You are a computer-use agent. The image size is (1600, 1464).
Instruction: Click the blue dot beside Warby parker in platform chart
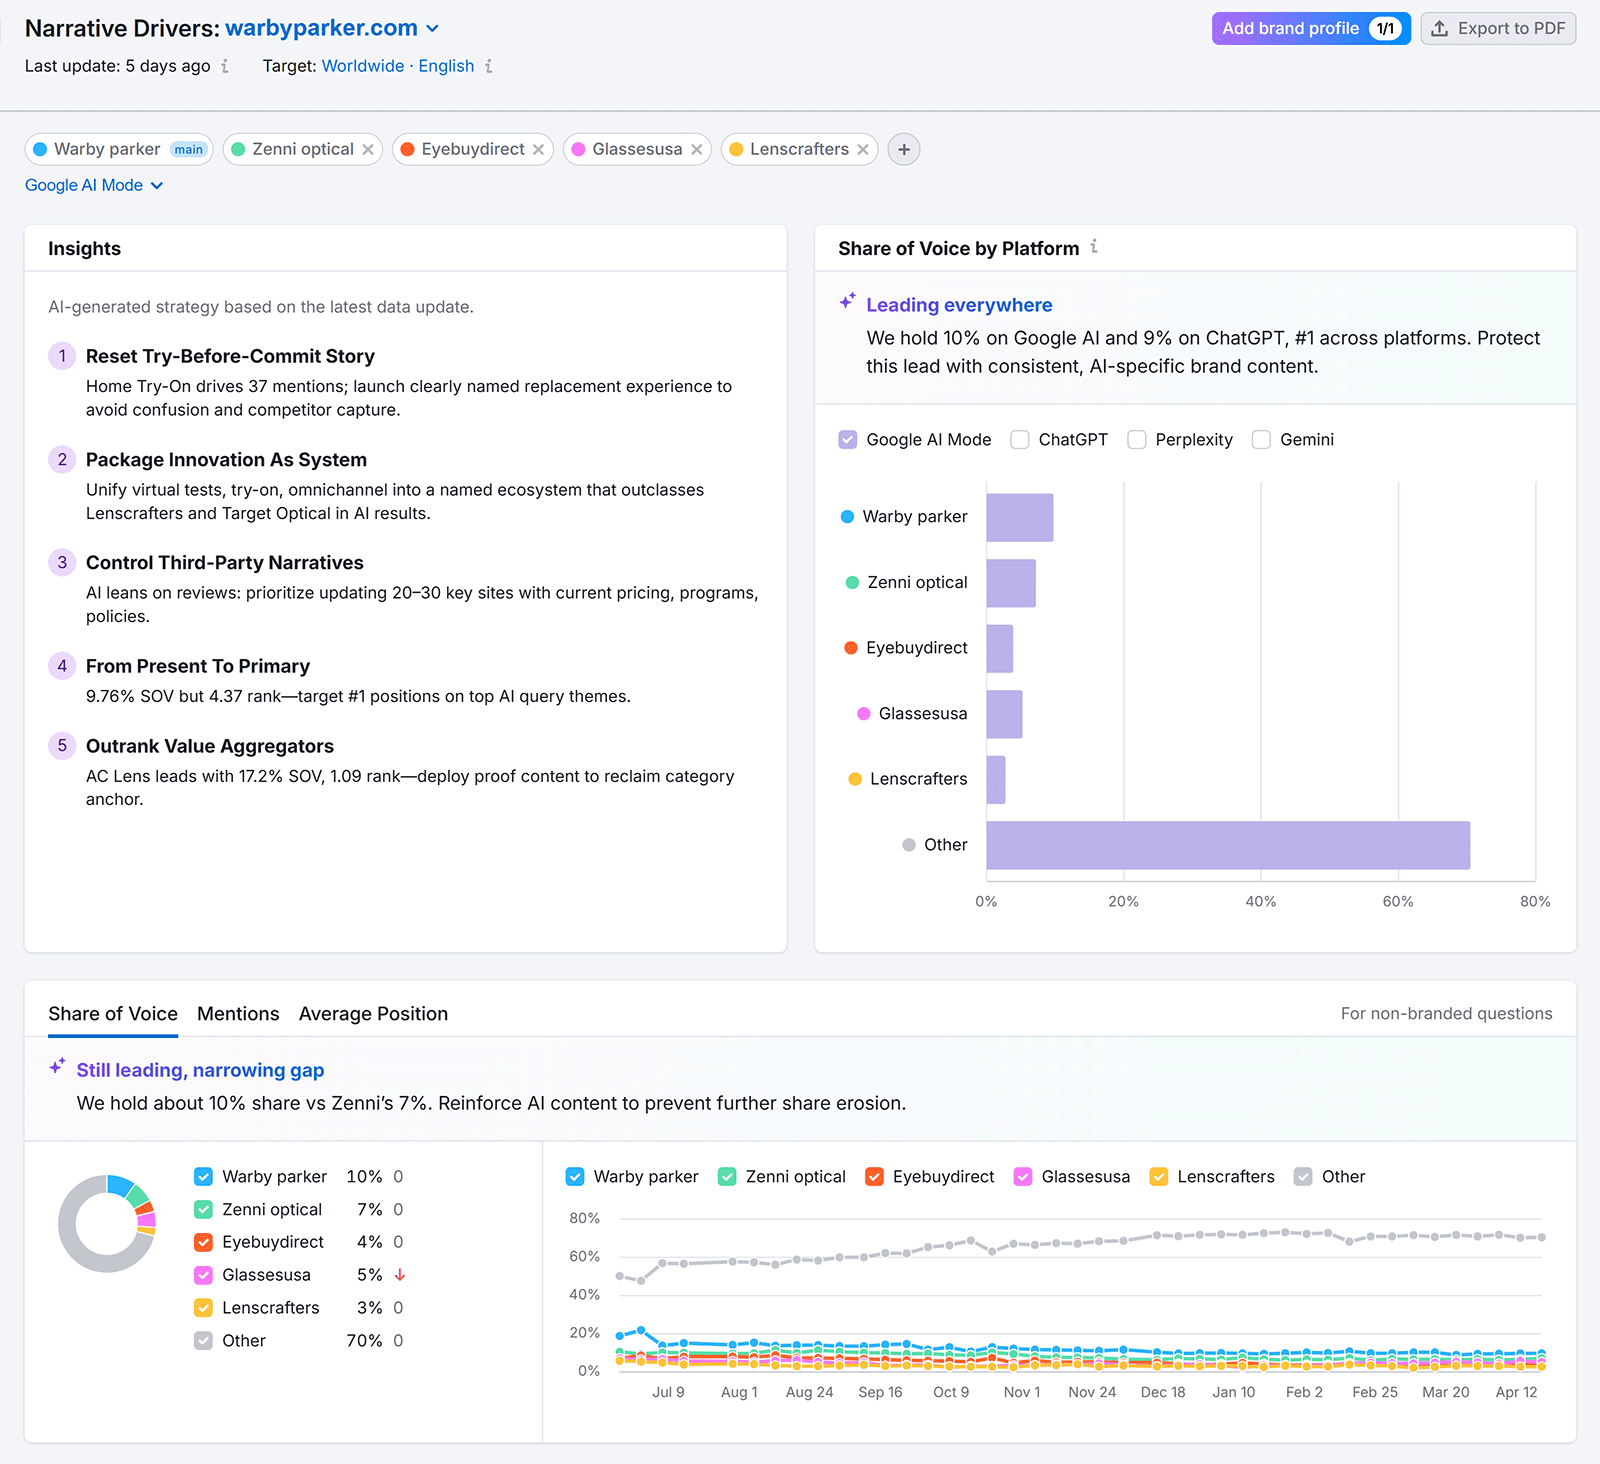[x=847, y=517]
